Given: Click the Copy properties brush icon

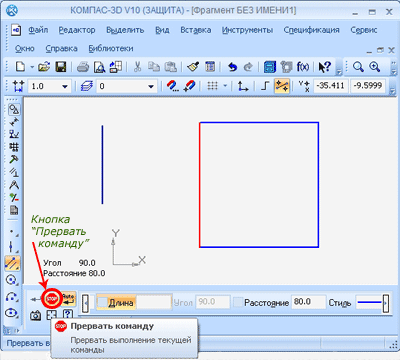Looking at the screenshot, I should tap(193, 67).
